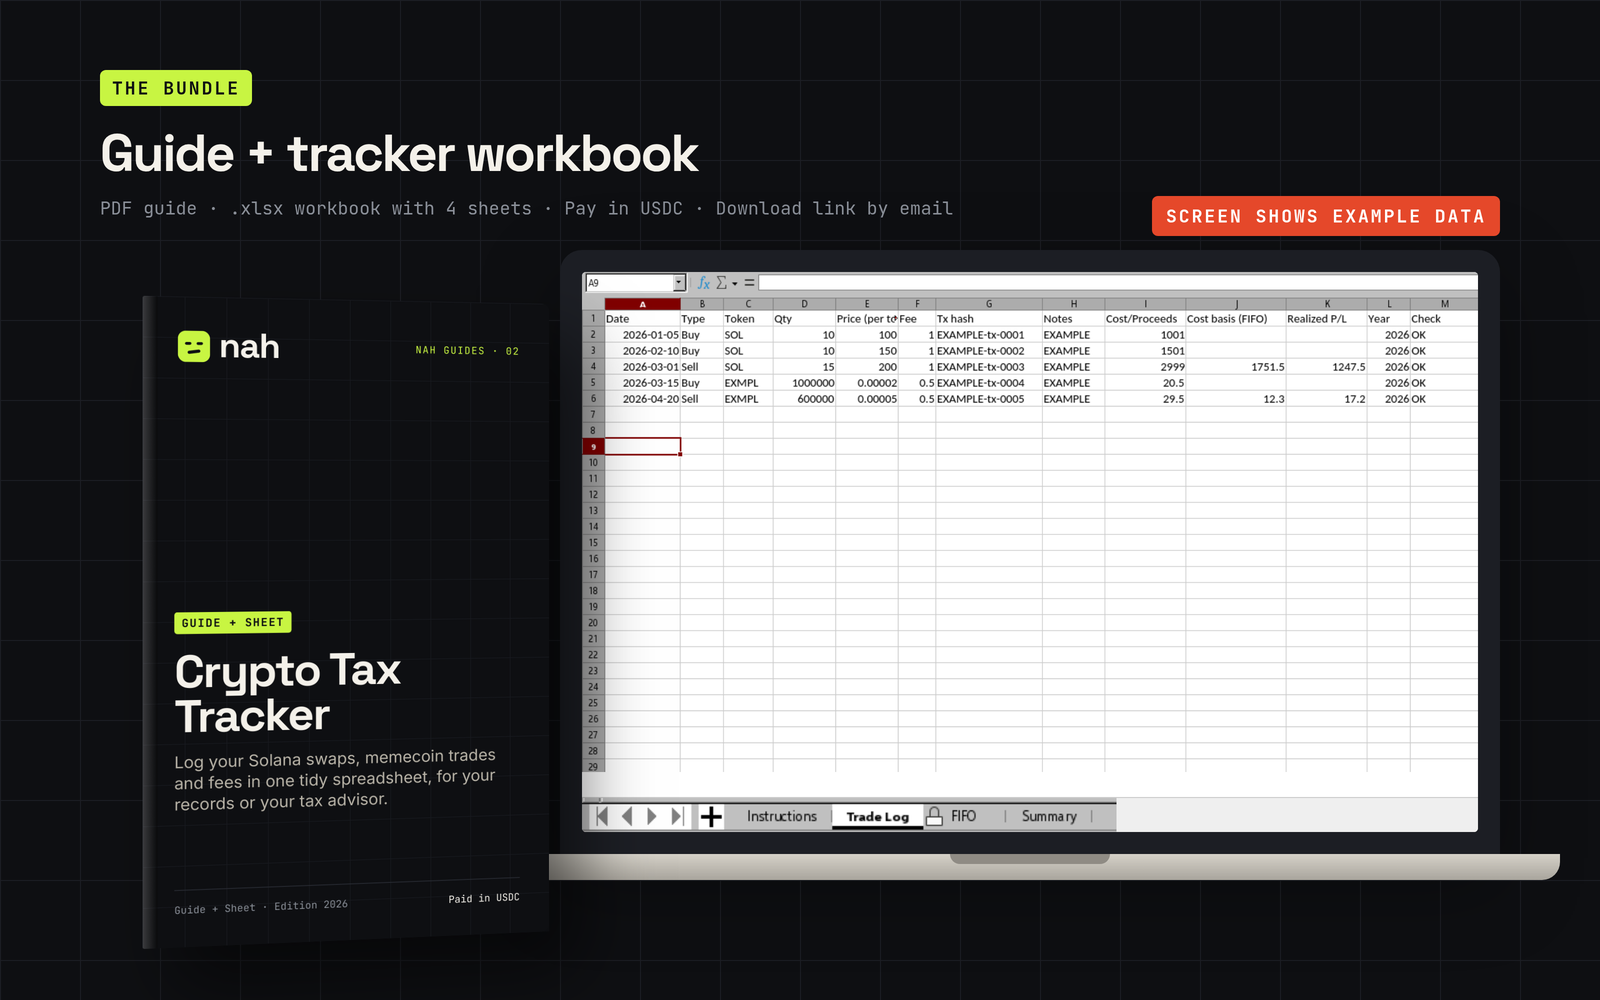Screen dimensions: 1600x1000
Task: Open the FIFO sheet tab
Action: click(x=963, y=816)
